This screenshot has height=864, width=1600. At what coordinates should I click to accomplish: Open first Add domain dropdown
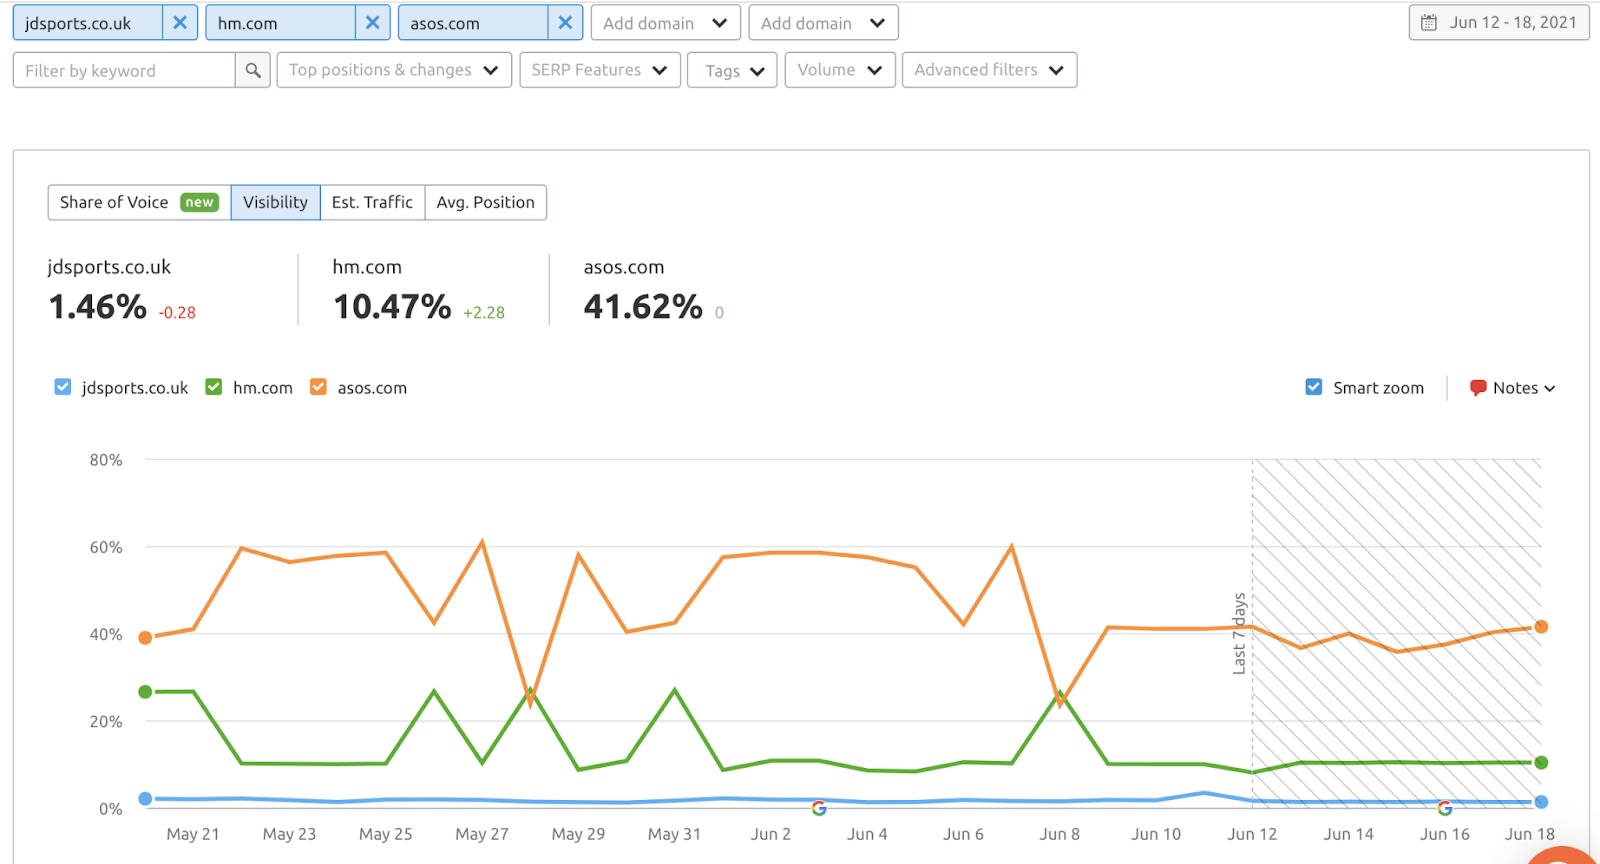pyautogui.click(x=666, y=23)
